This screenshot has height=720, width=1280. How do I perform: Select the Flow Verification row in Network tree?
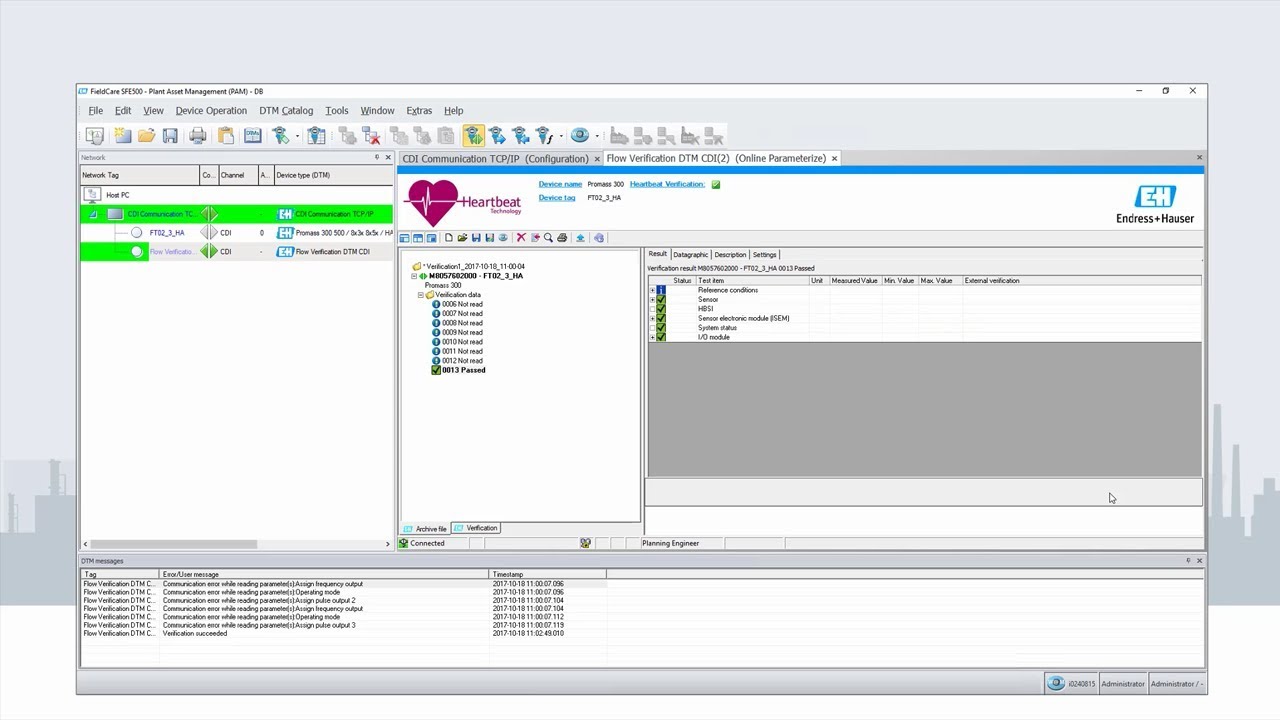click(x=236, y=252)
